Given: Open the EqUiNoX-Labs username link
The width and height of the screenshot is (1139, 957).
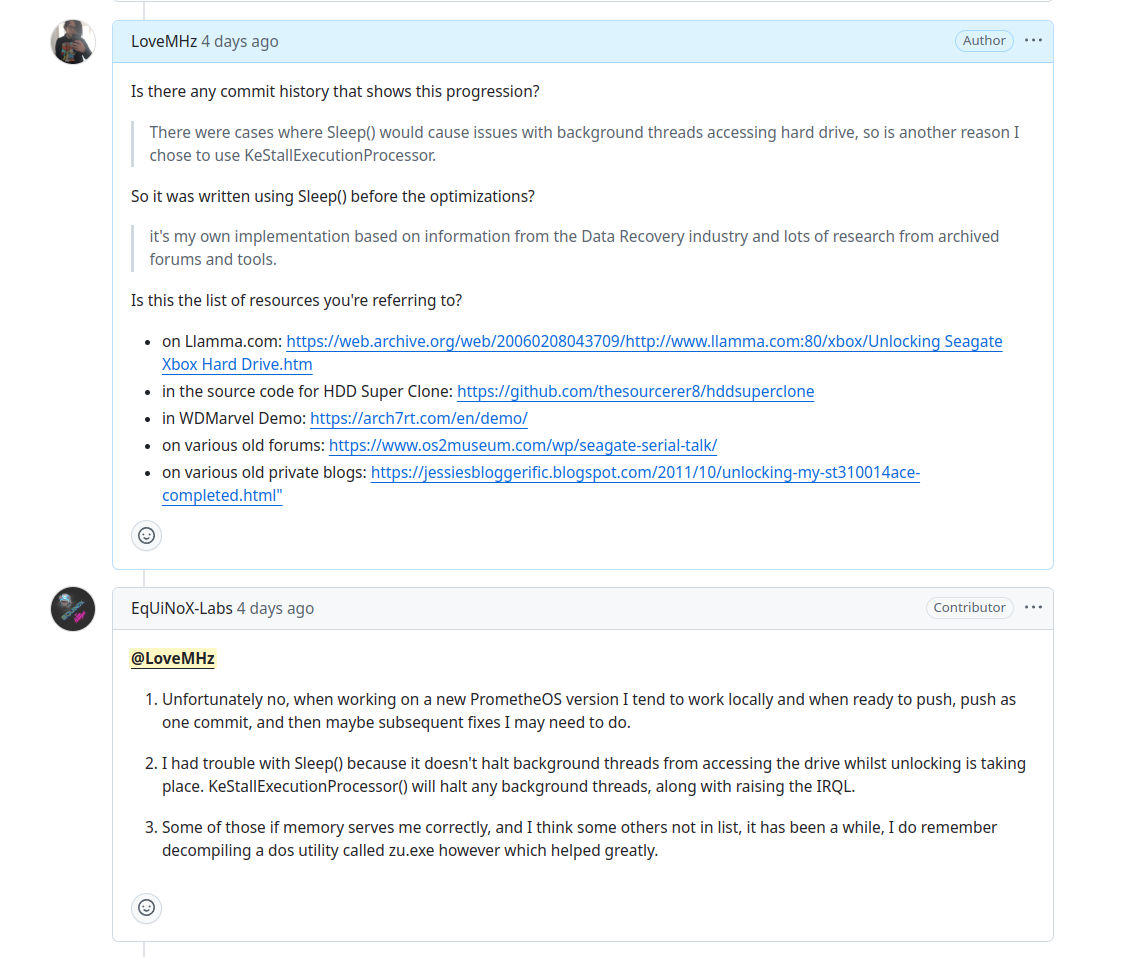Looking at the screenshot, I should pyautogui.click(x=182, y=608).
